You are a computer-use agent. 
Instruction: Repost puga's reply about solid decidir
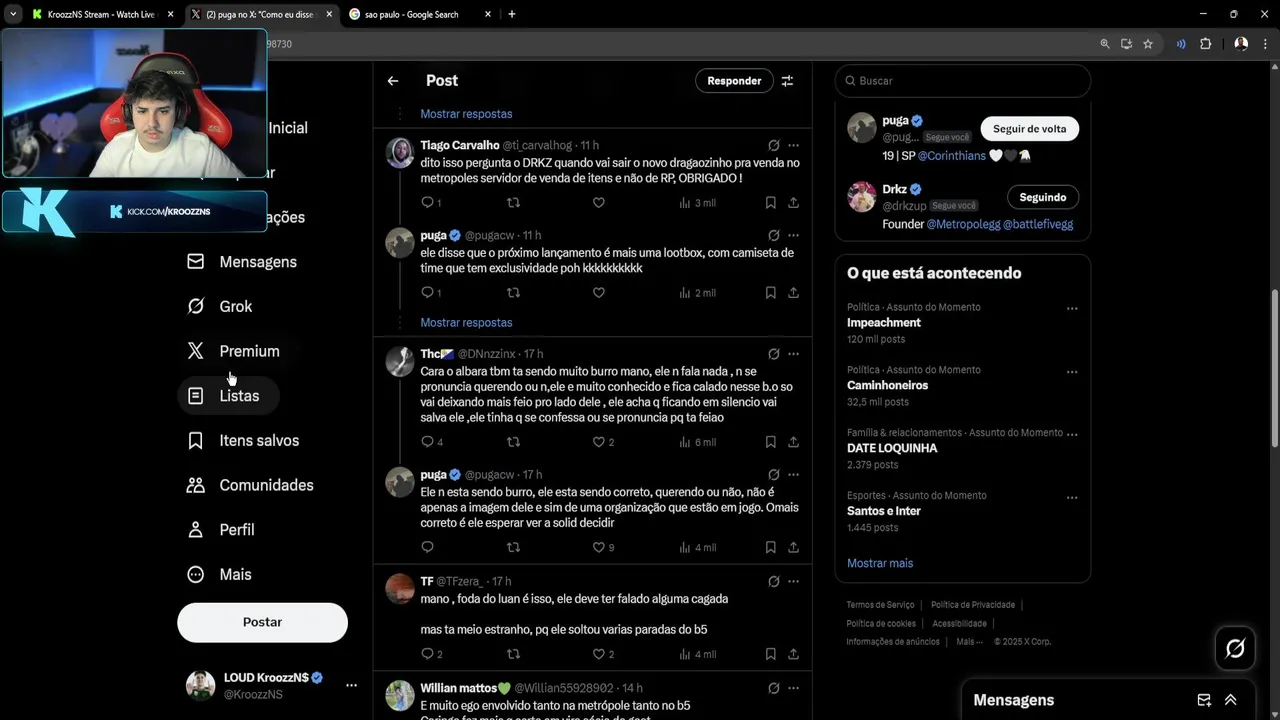[x=513, y=547]
